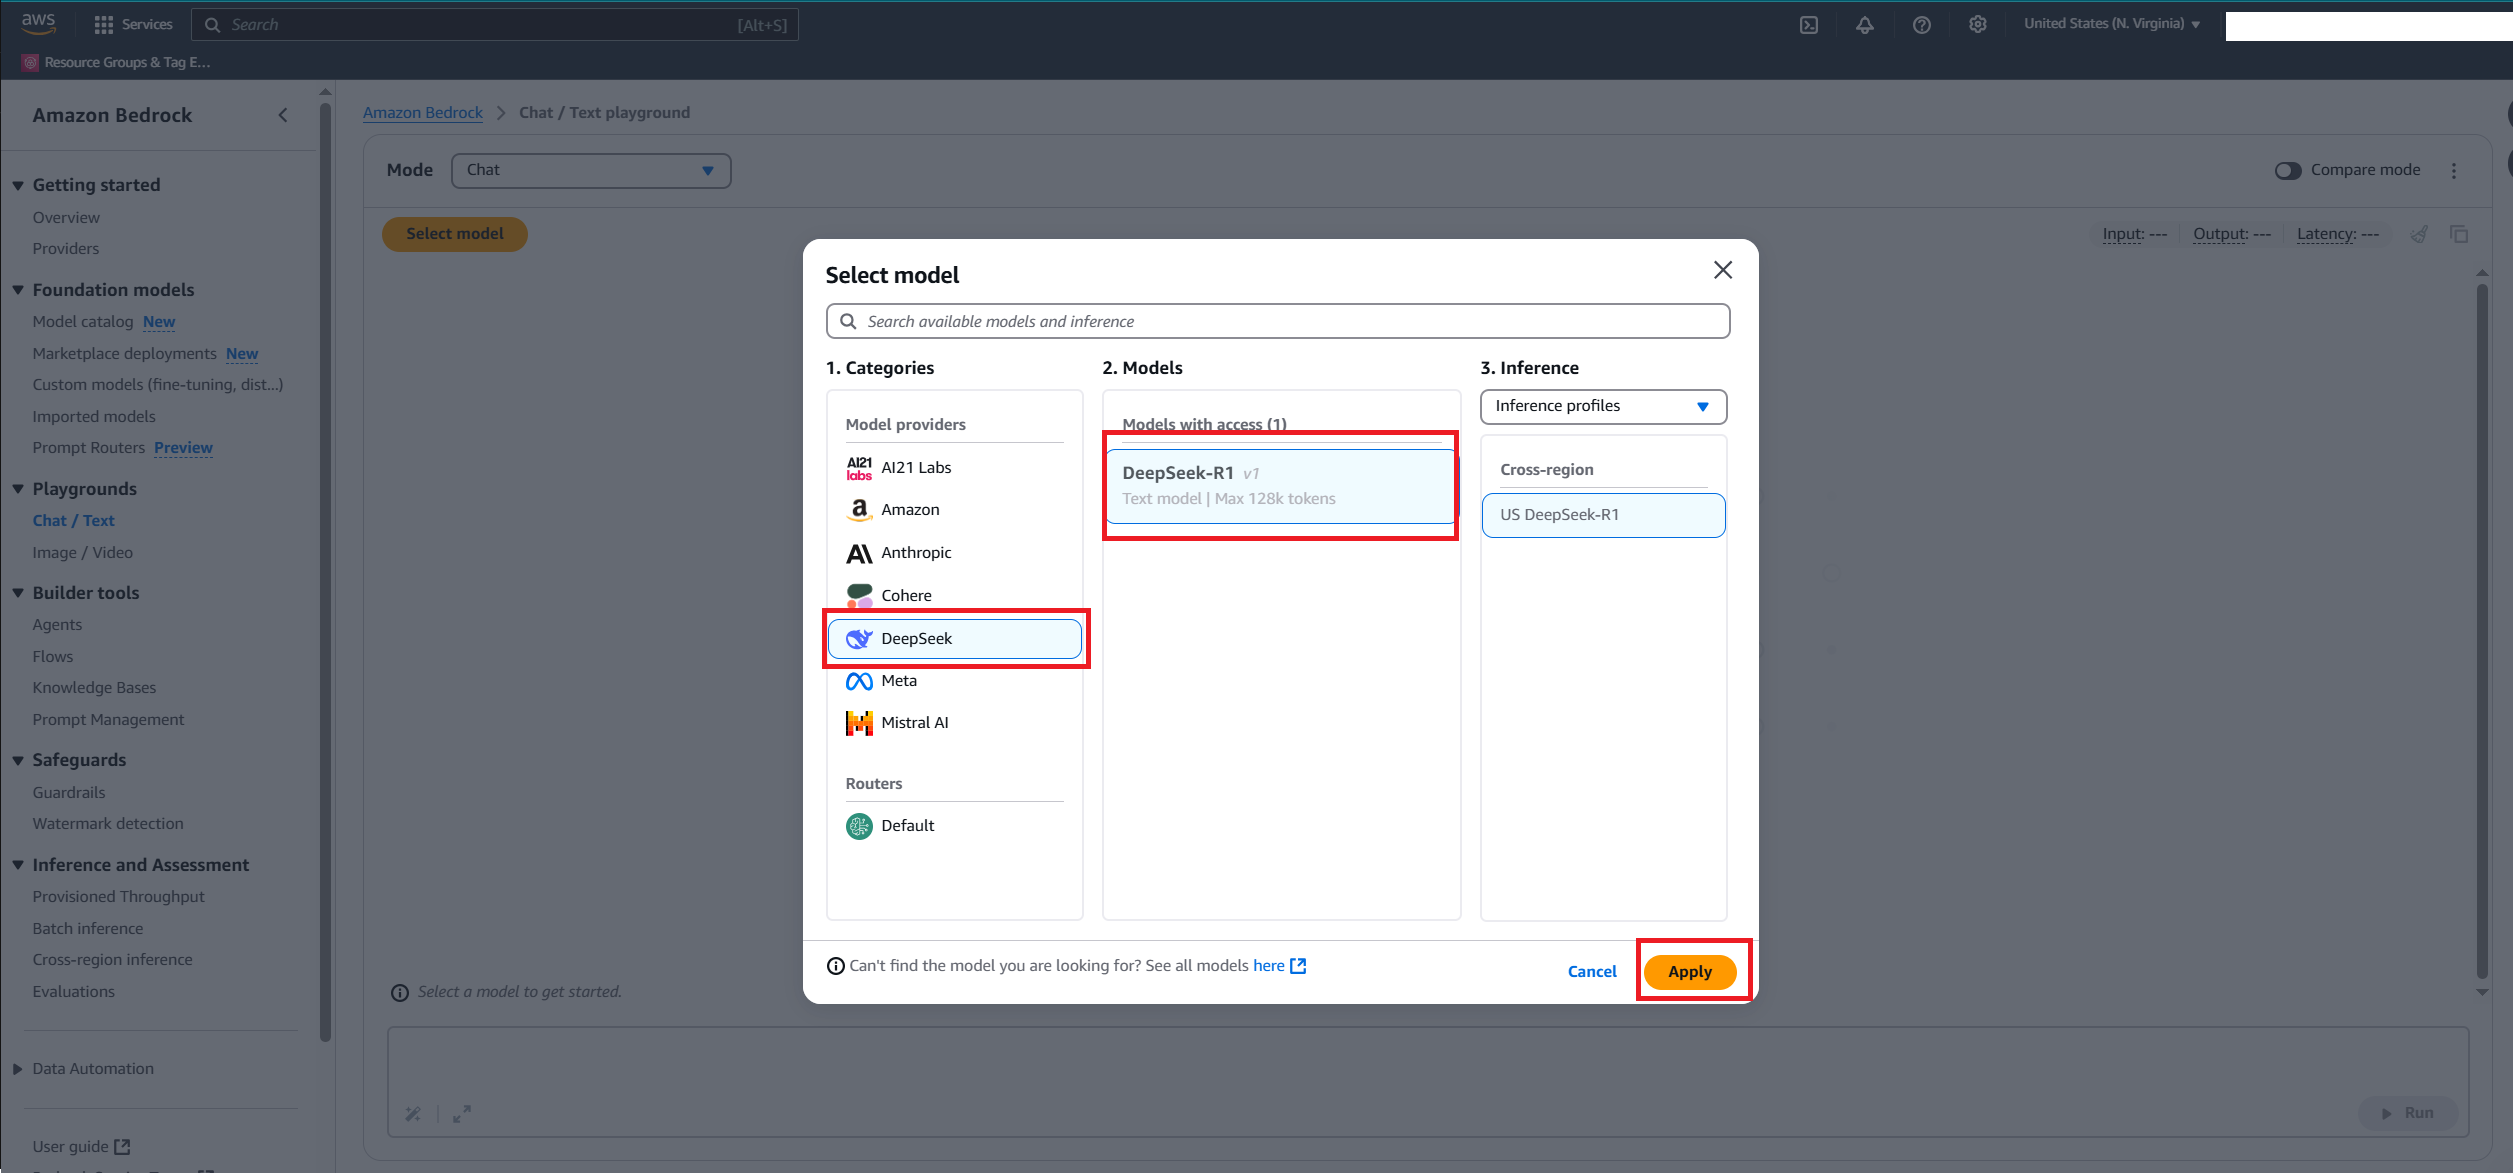Open the notifications bell

[x=1865, y=25]
